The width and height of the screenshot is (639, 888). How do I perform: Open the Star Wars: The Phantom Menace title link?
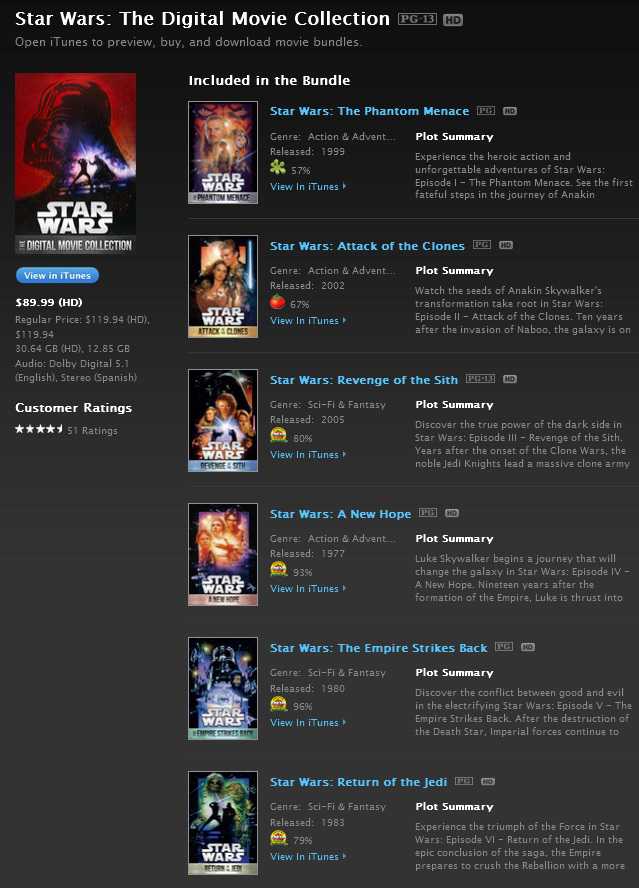pyautogui.click(x=369, y=111)
